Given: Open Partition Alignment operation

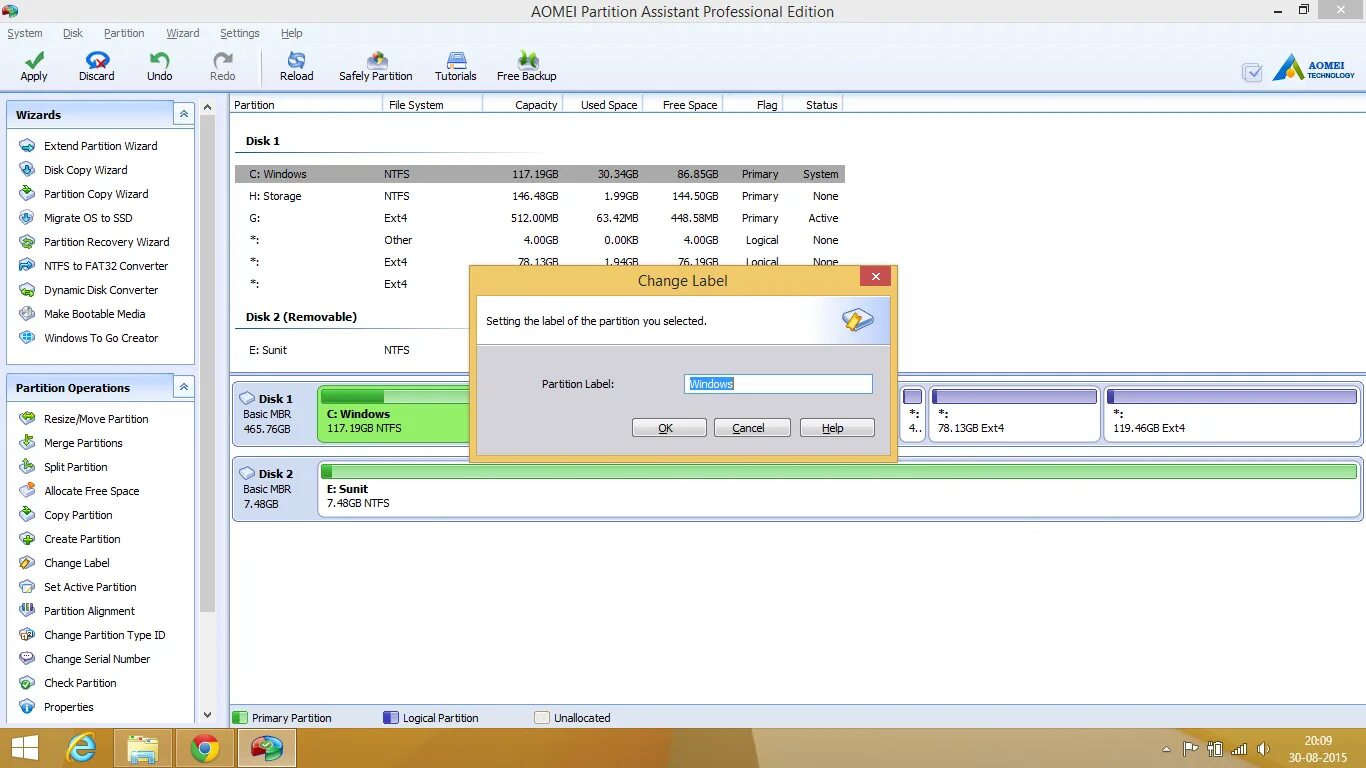Looking at the screenshot, I should pos(89,611).
